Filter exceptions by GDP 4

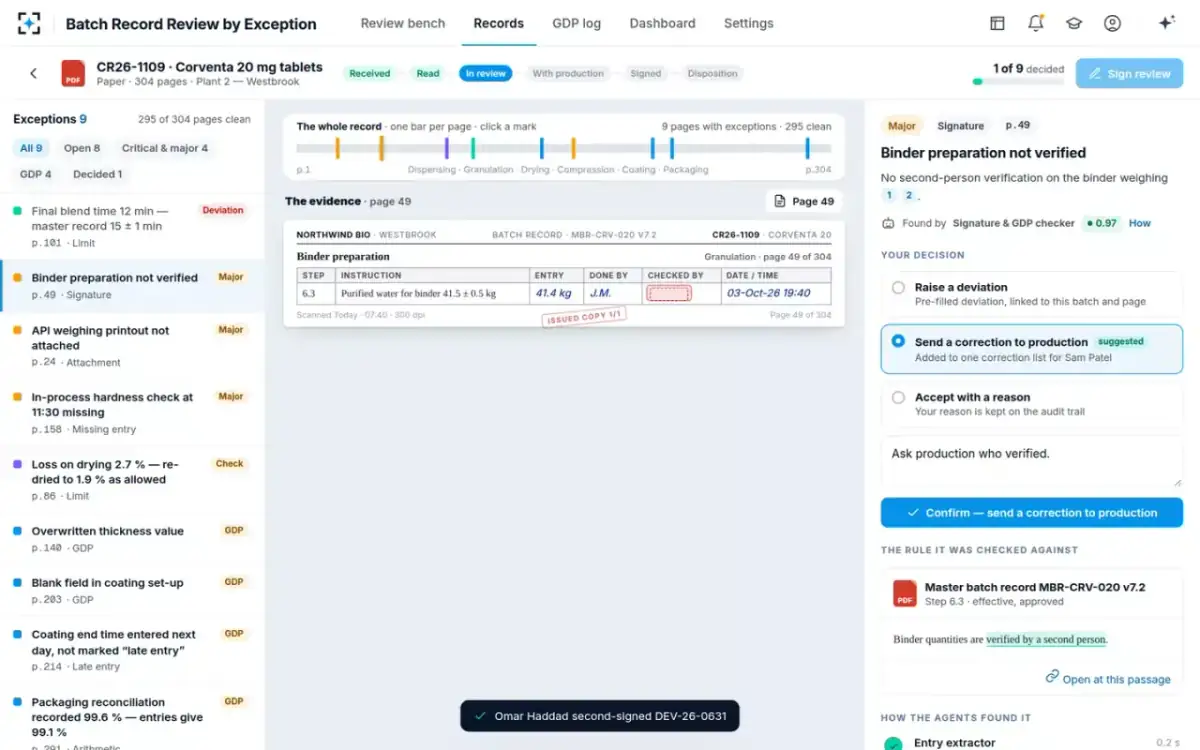pos(36,174)
